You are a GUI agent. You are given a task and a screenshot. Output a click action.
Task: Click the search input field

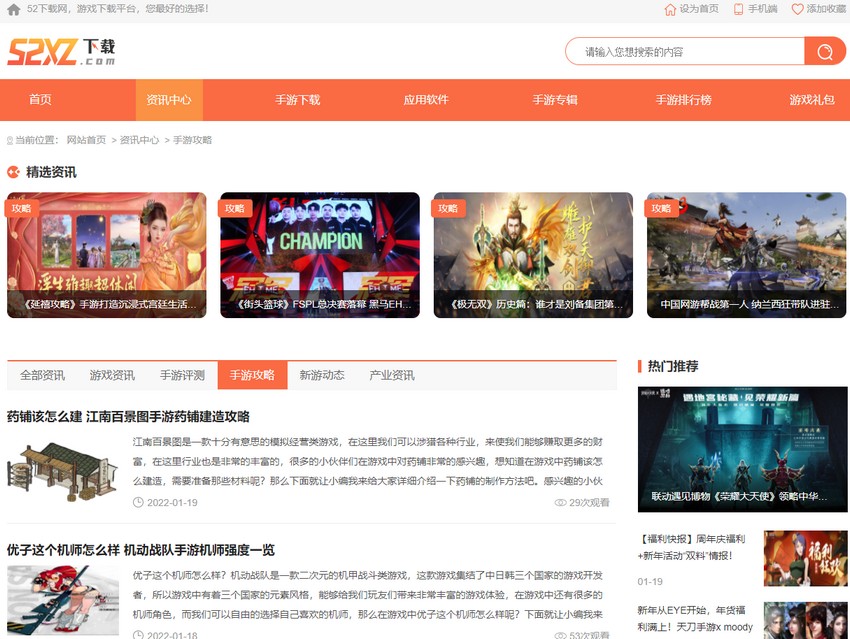(685, 51)
